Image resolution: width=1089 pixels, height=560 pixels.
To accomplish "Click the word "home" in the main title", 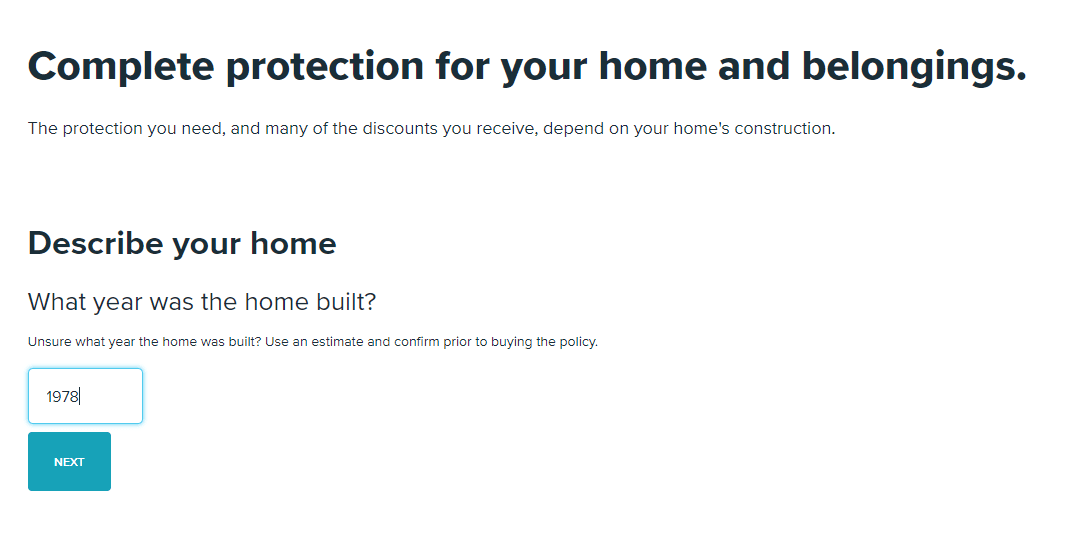I will [653, 67].
